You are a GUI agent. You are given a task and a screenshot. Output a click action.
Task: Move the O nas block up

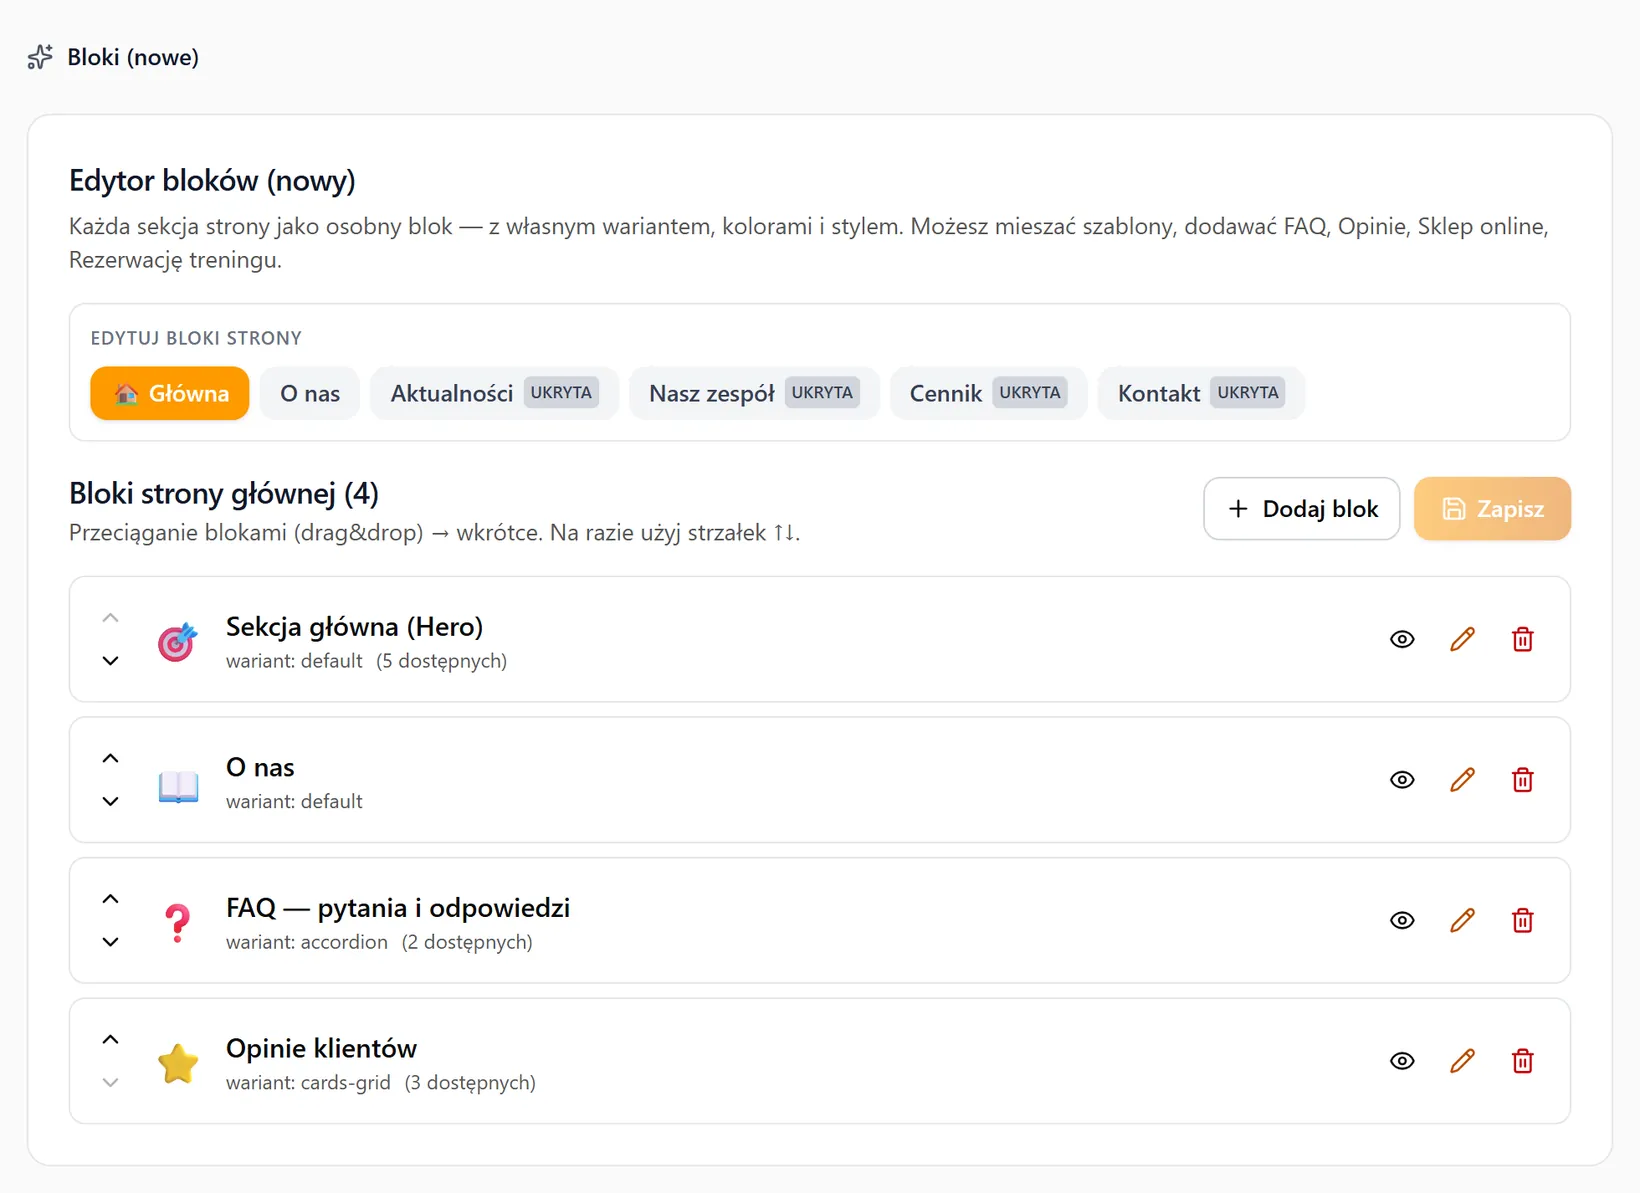[x=111, y=758]
